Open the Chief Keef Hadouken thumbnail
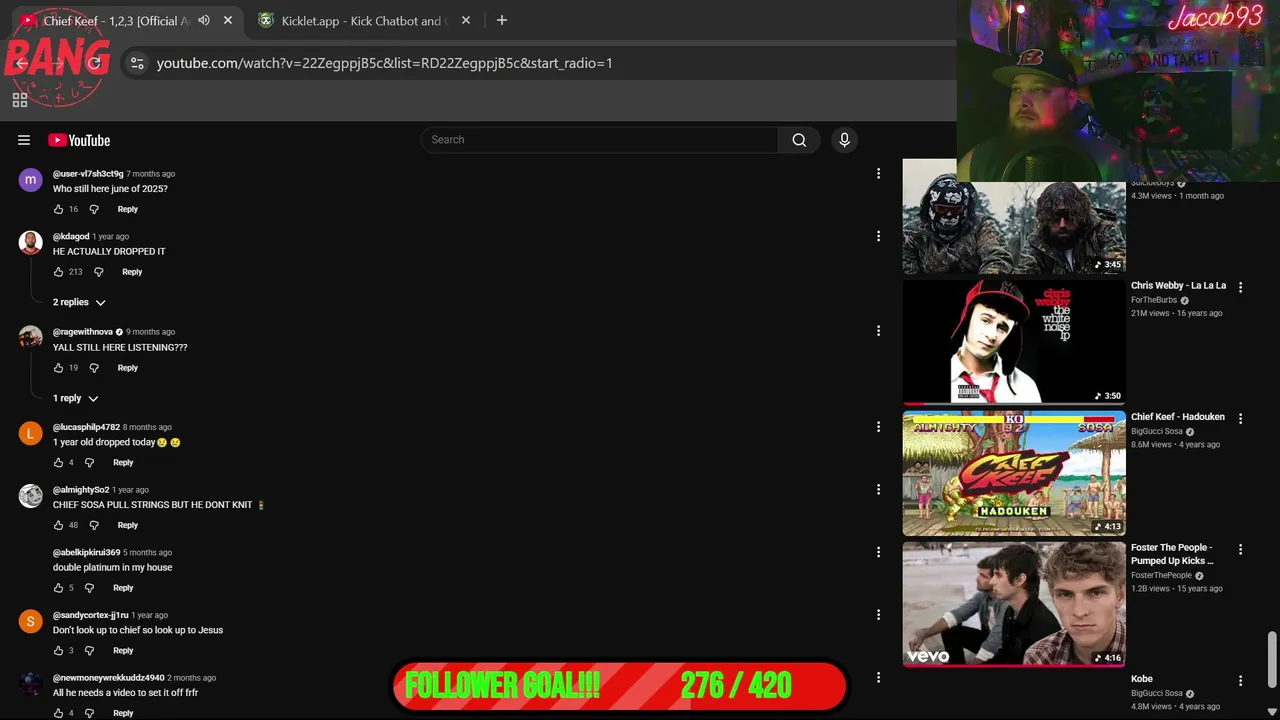This screenshot has height=720, width=1280. coord(1014,473)
